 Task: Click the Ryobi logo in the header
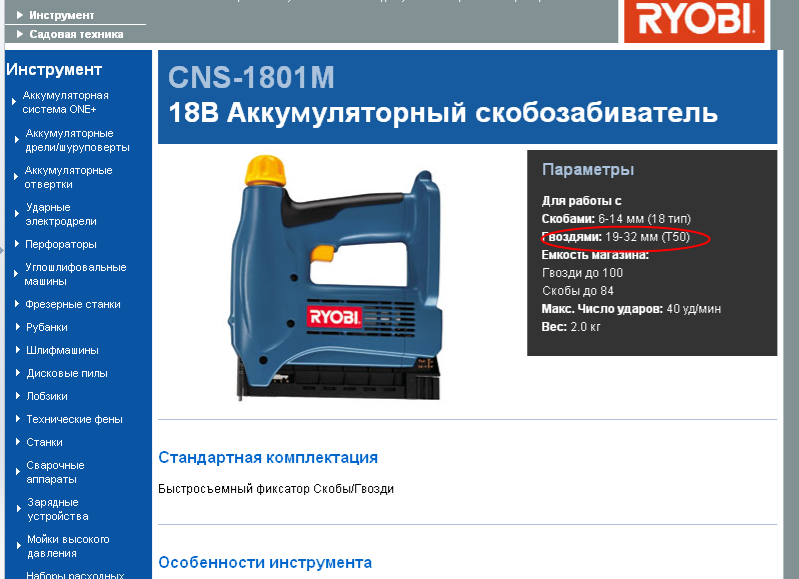694,21
